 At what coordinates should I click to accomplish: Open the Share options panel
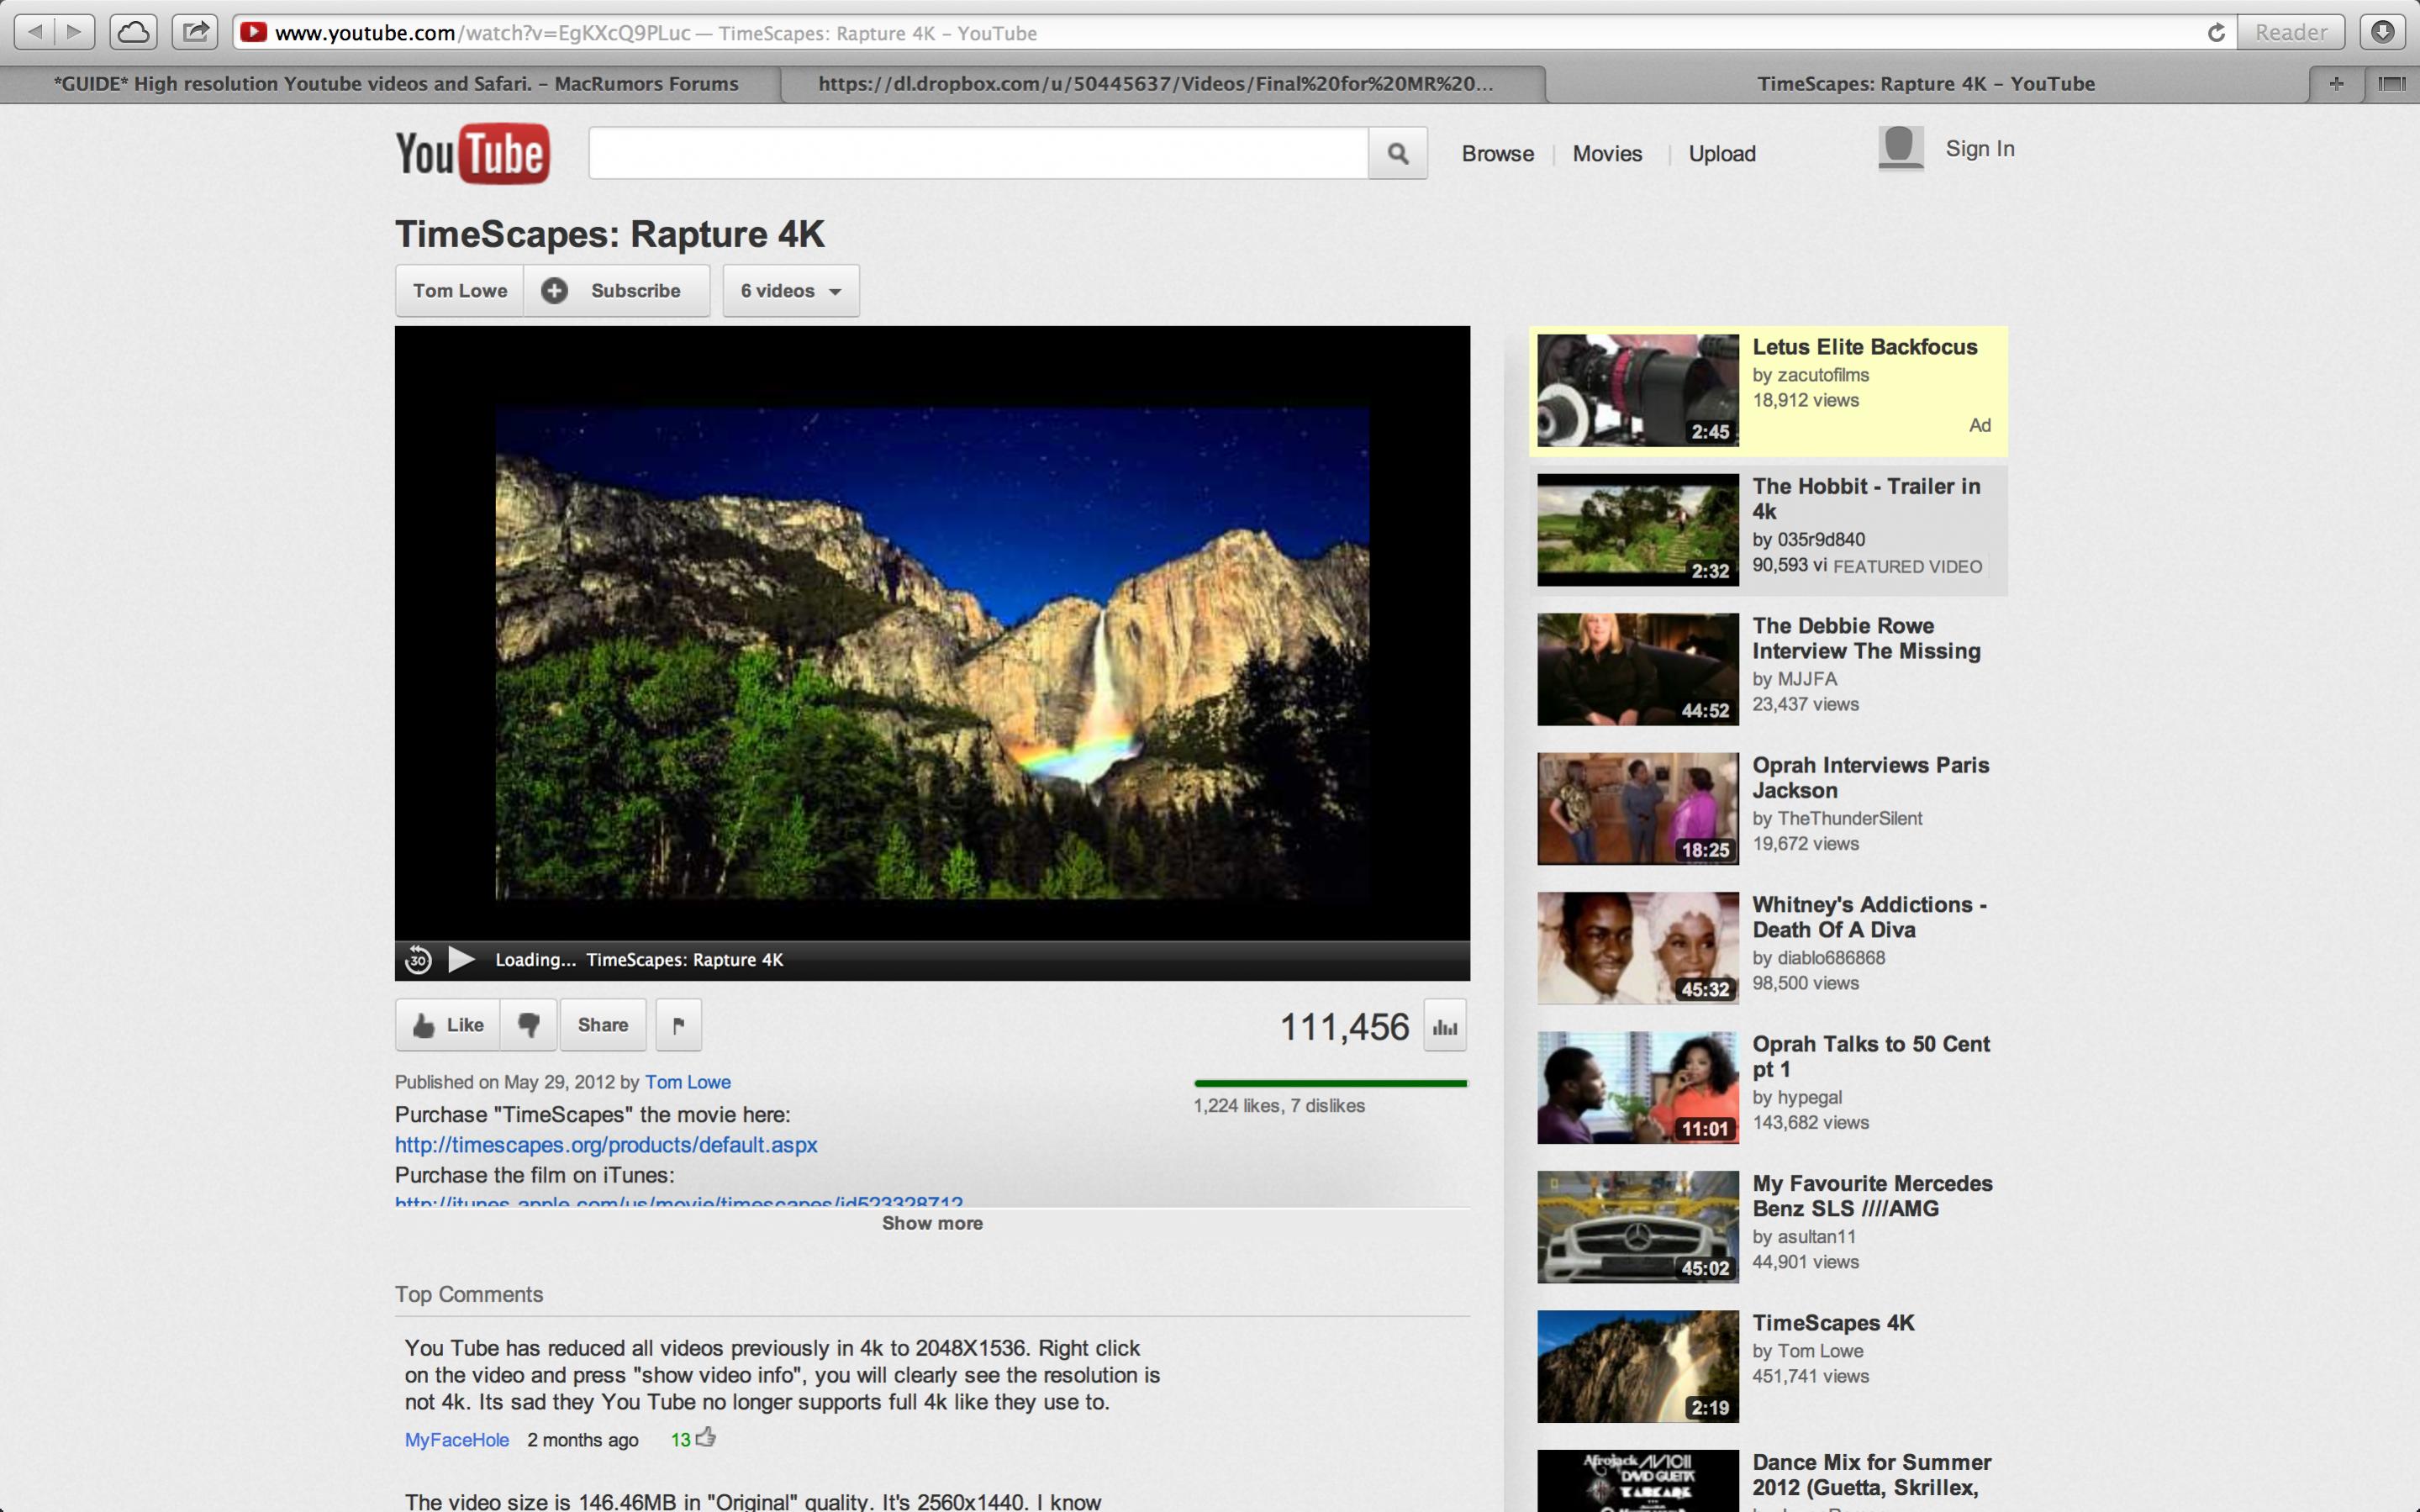(603, 1025)
